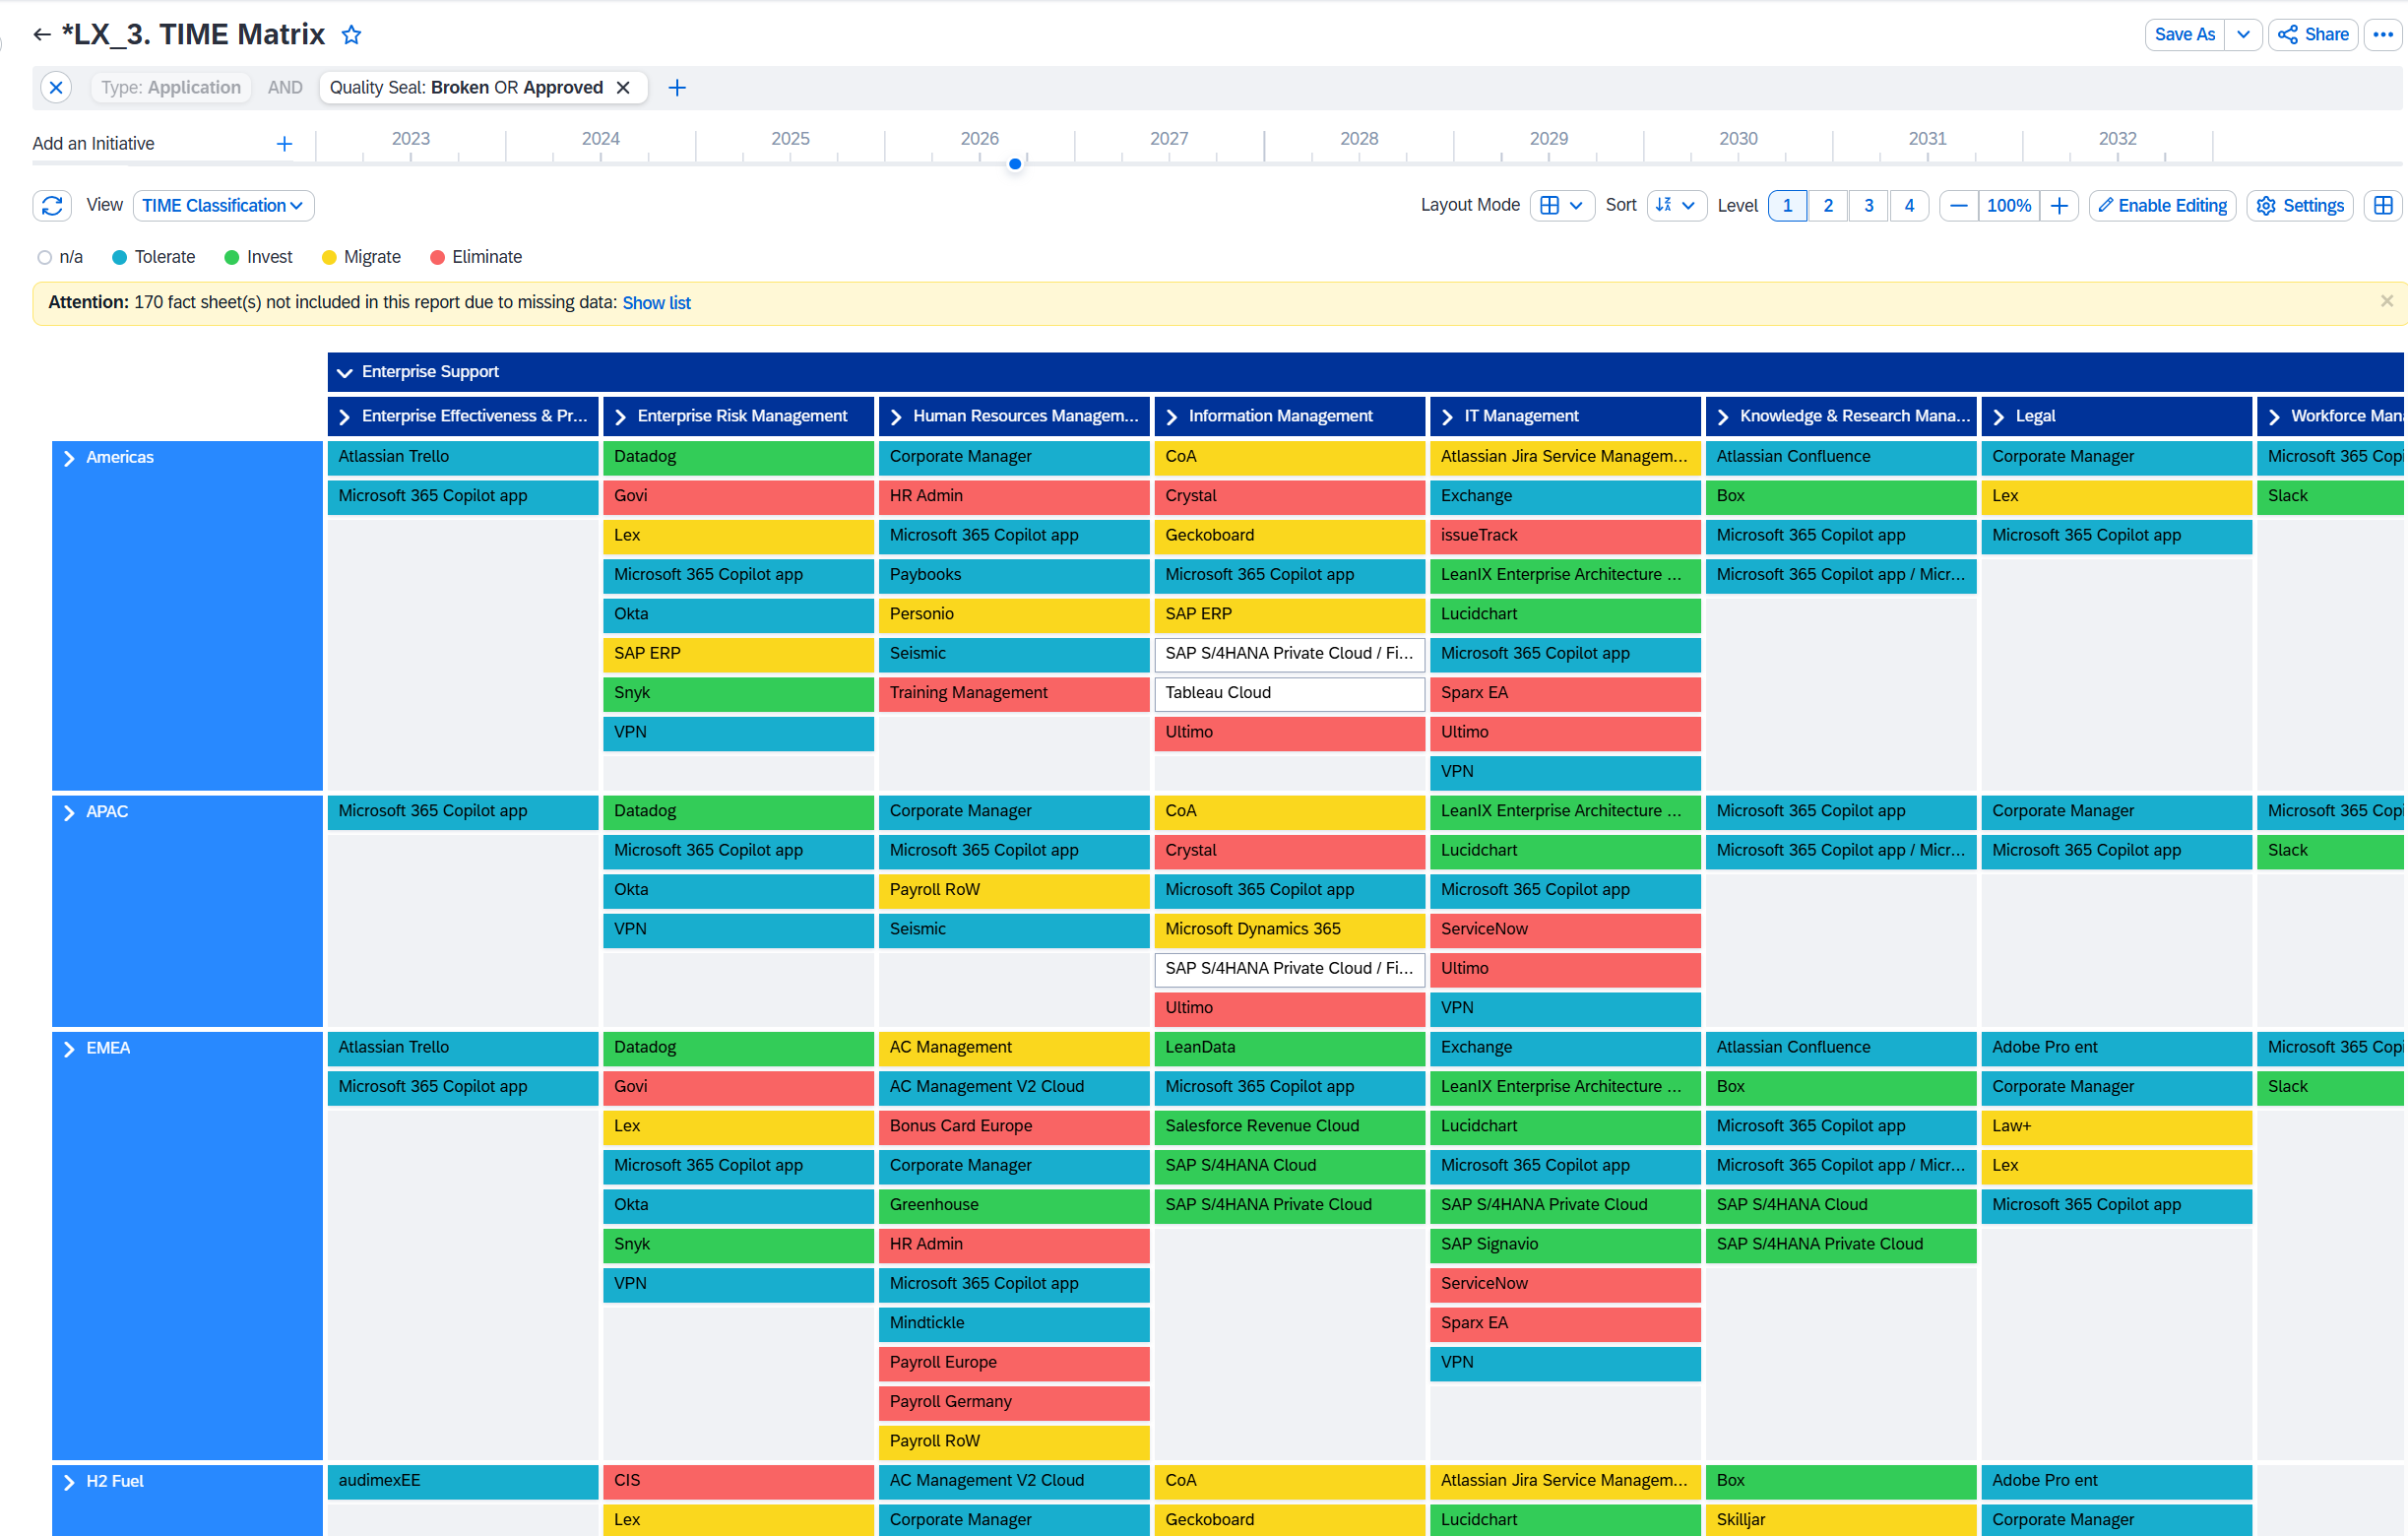
Task: Toggle the Migrate legend item
Action: point(361,257)
